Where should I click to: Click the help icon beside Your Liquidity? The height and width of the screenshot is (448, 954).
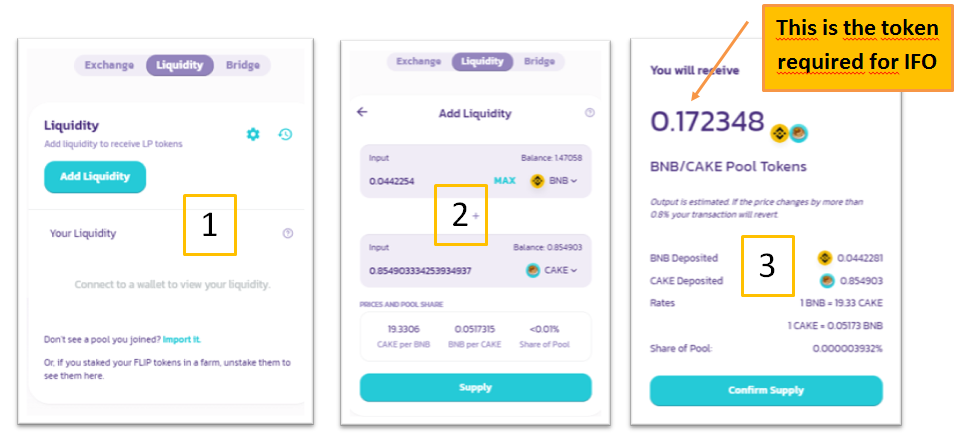(x=288, y=233)
